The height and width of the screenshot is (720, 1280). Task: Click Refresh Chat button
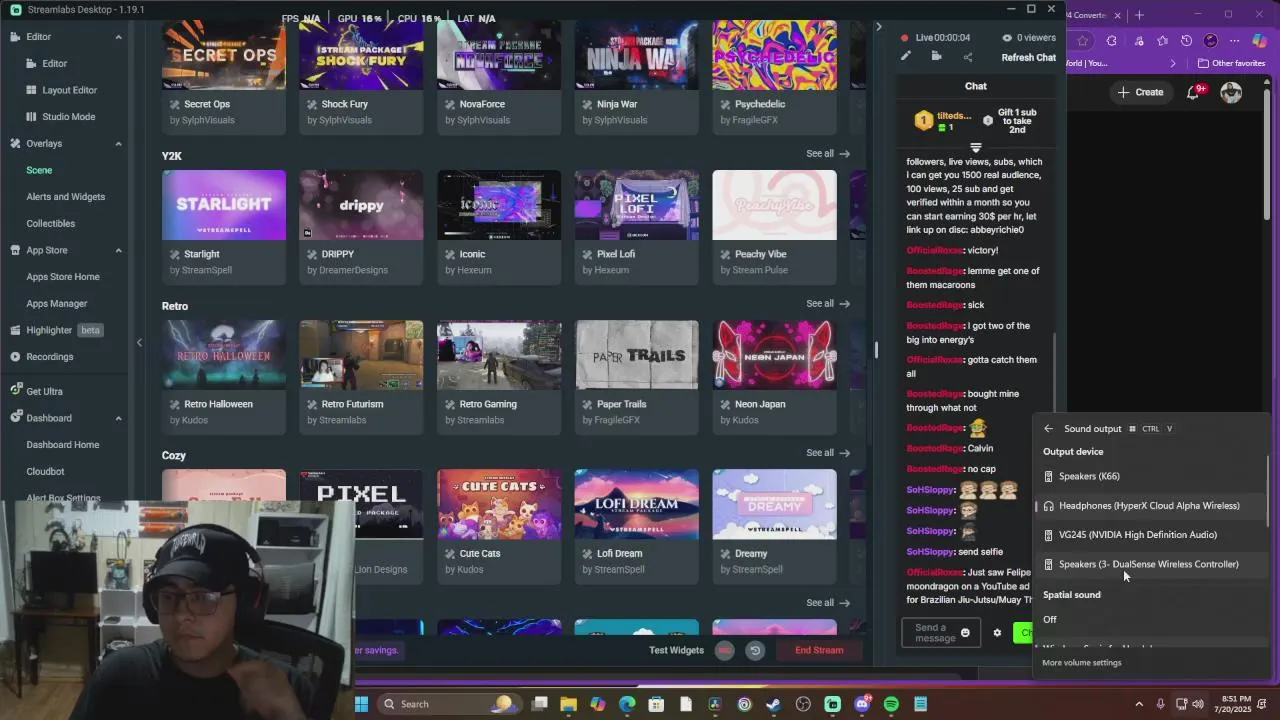point(1028,57)
